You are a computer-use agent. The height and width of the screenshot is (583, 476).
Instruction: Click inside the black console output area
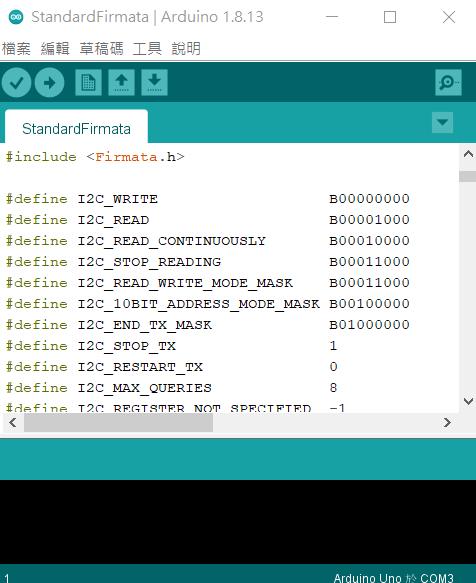238,522
